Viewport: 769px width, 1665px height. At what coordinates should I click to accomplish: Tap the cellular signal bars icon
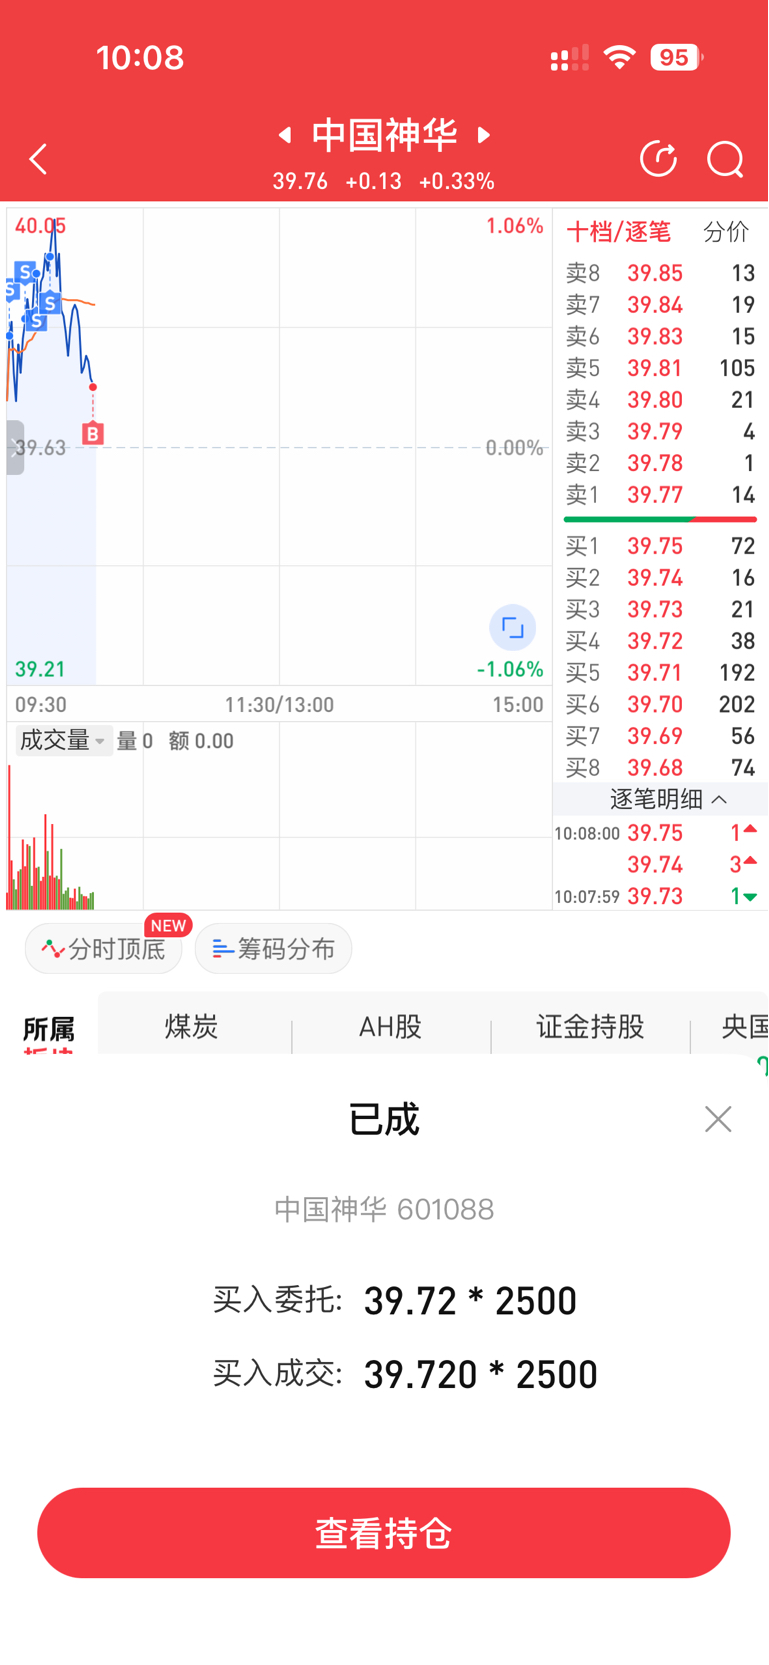(570, 59)
